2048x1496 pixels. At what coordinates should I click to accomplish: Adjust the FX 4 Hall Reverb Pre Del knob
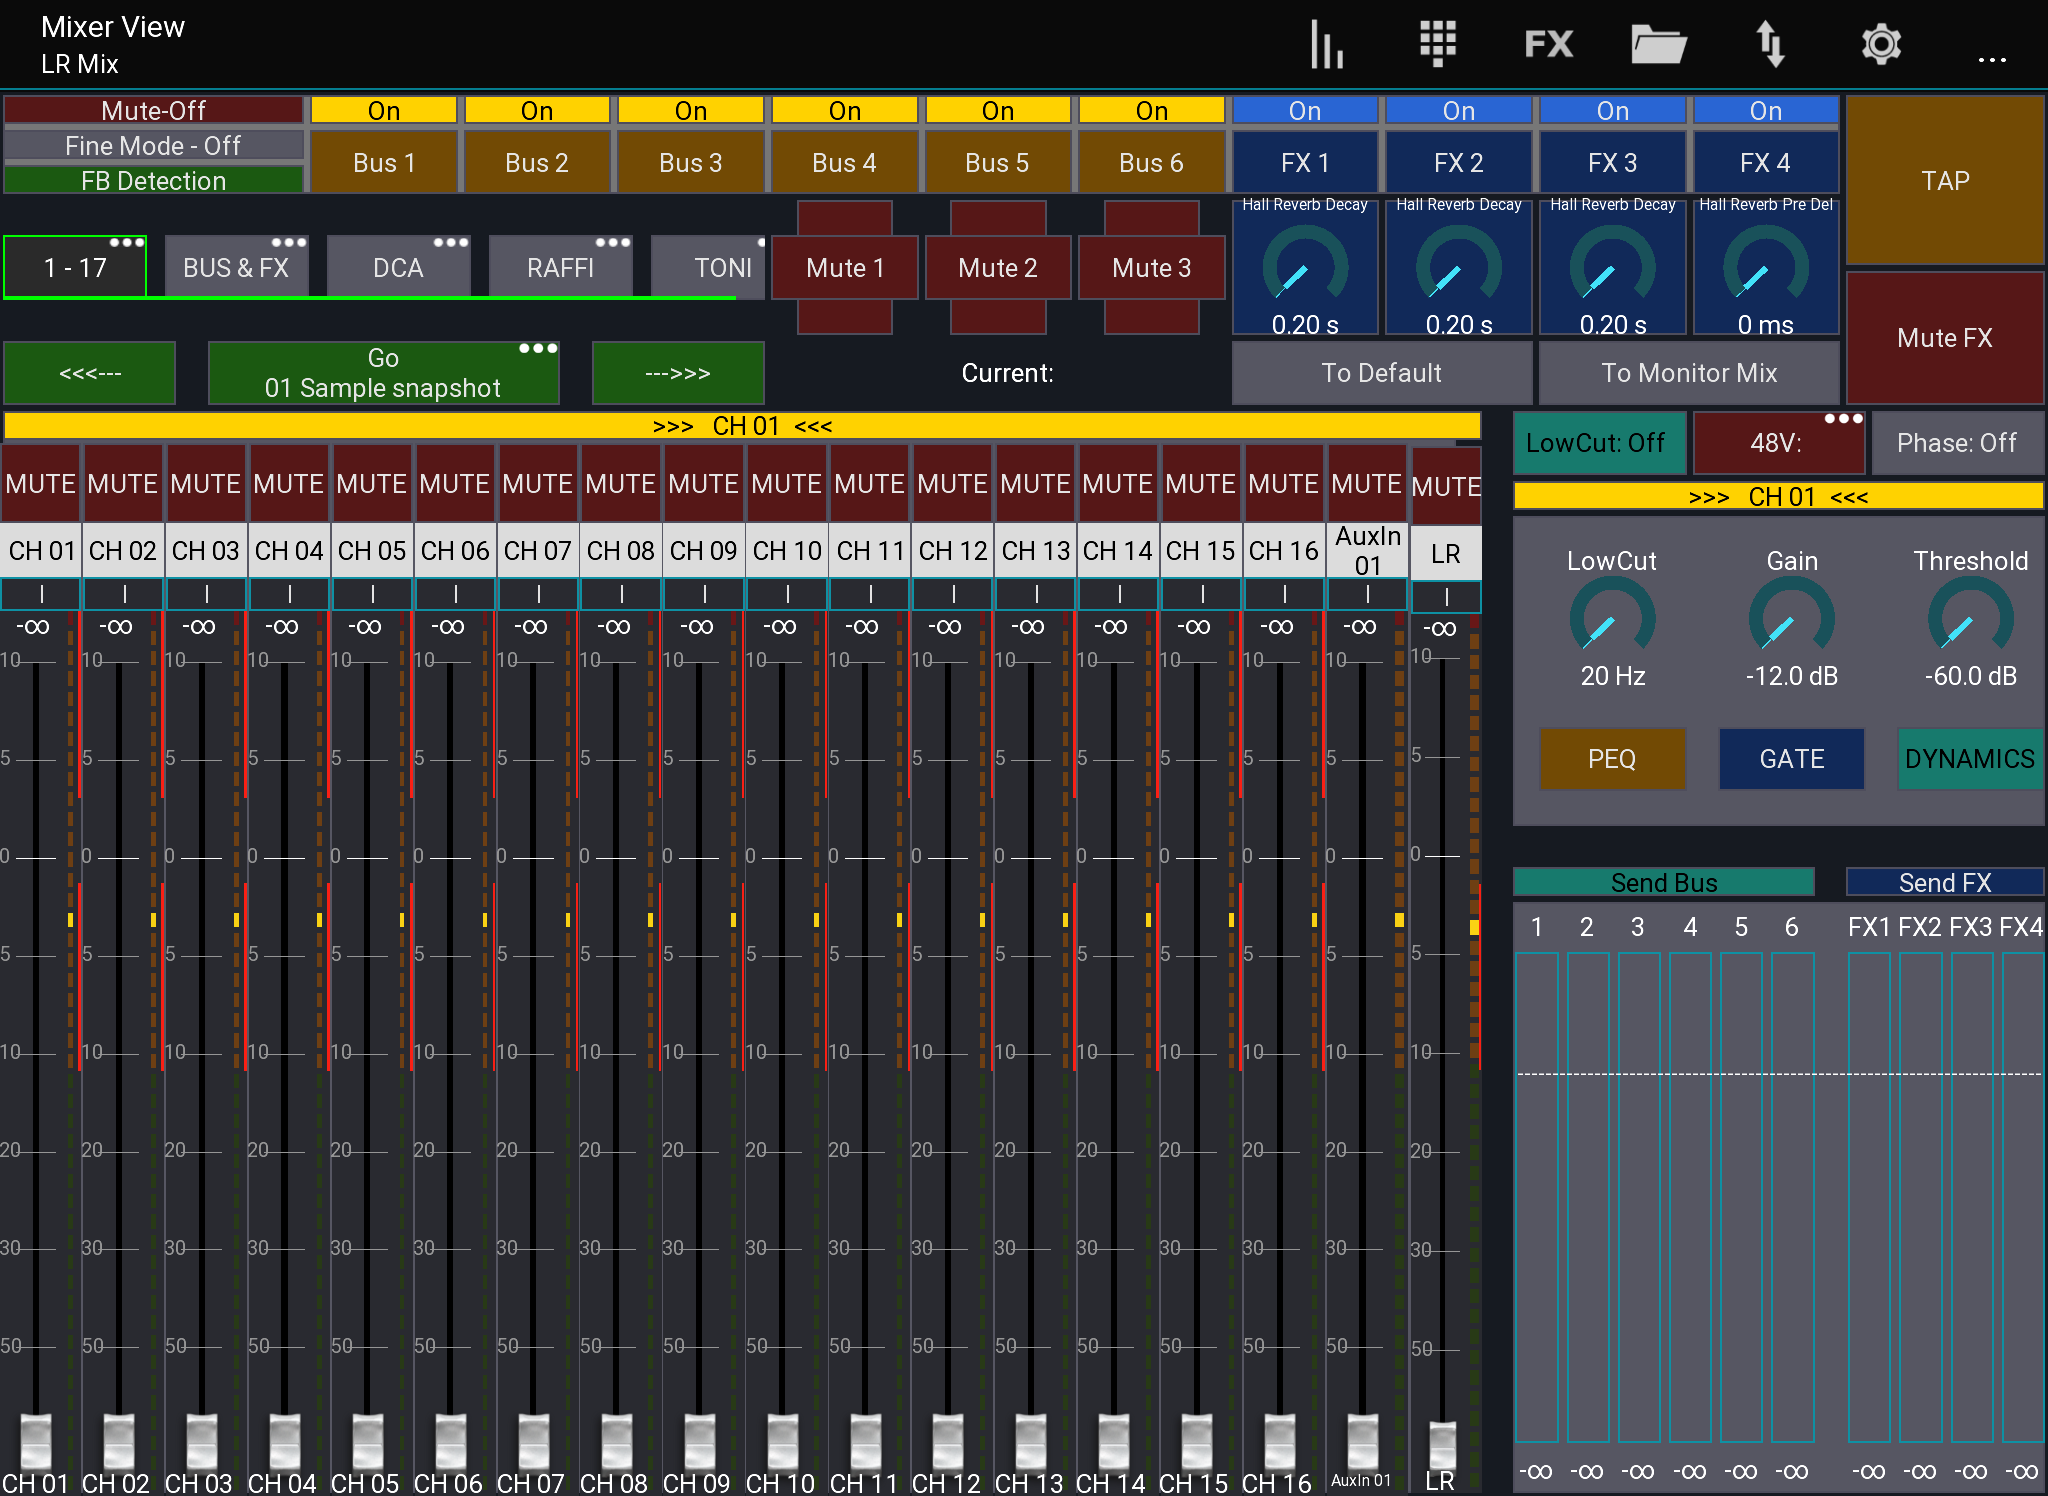[1766, 264]
